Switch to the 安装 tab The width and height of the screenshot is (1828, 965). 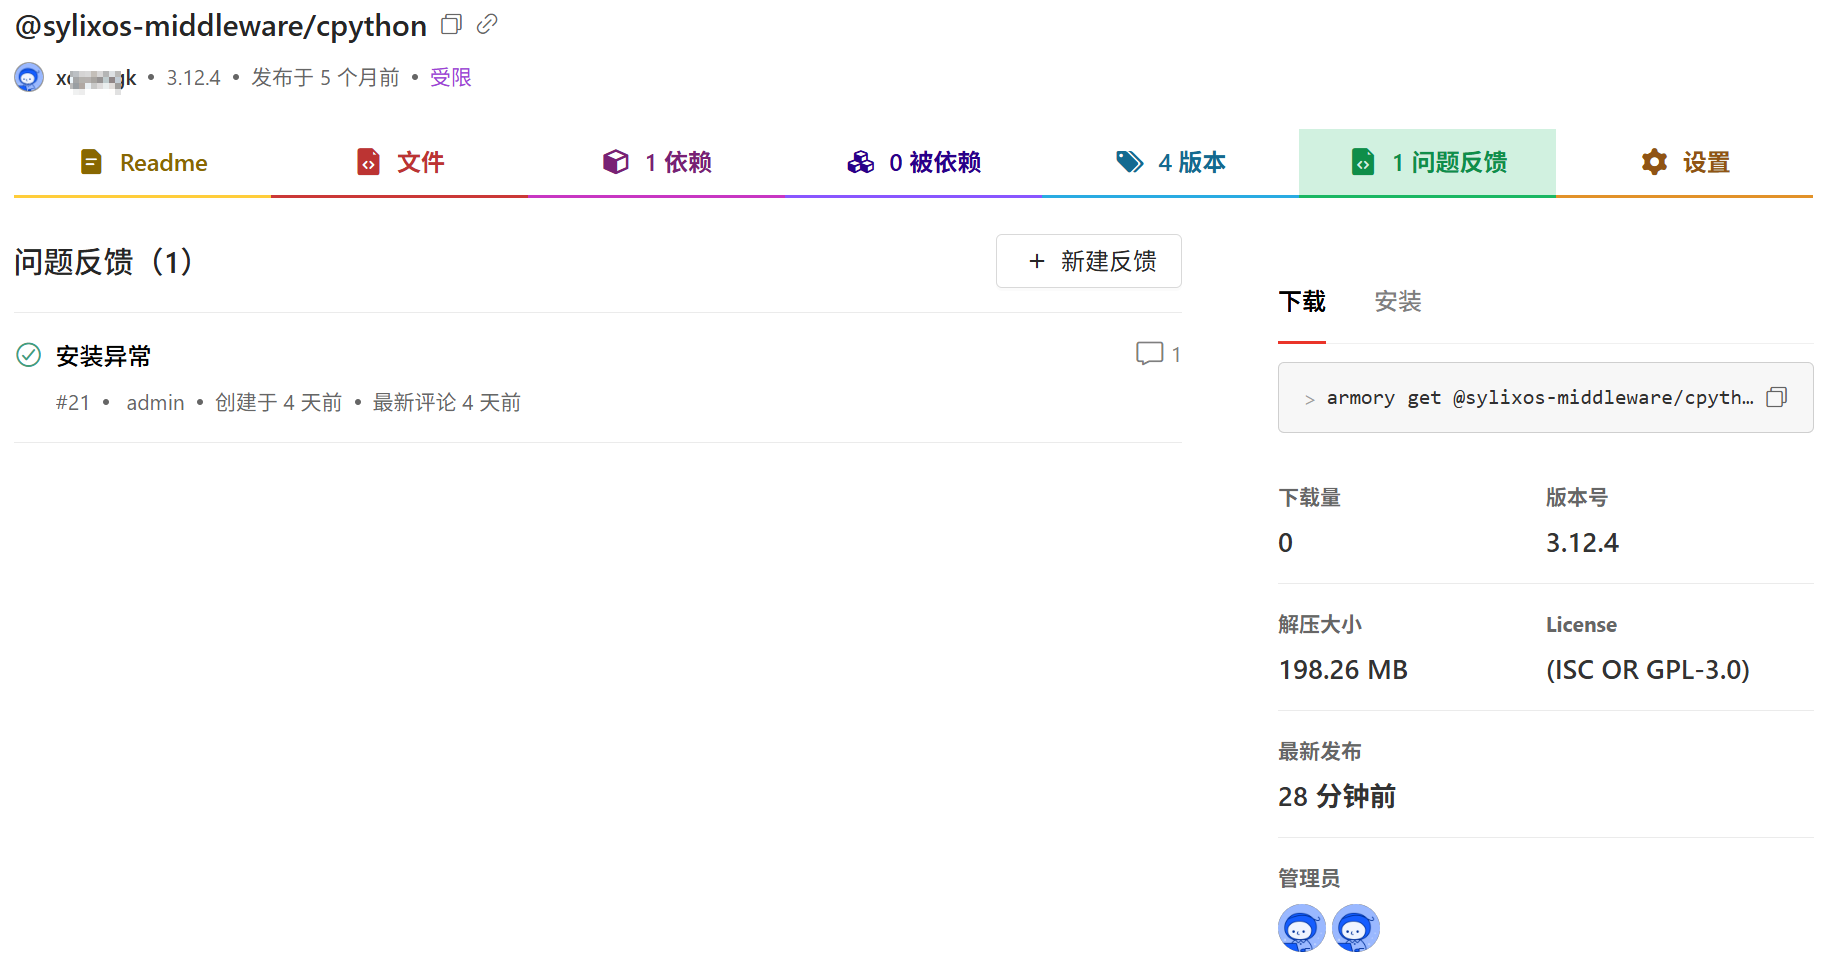click(x=1397, y=301)
